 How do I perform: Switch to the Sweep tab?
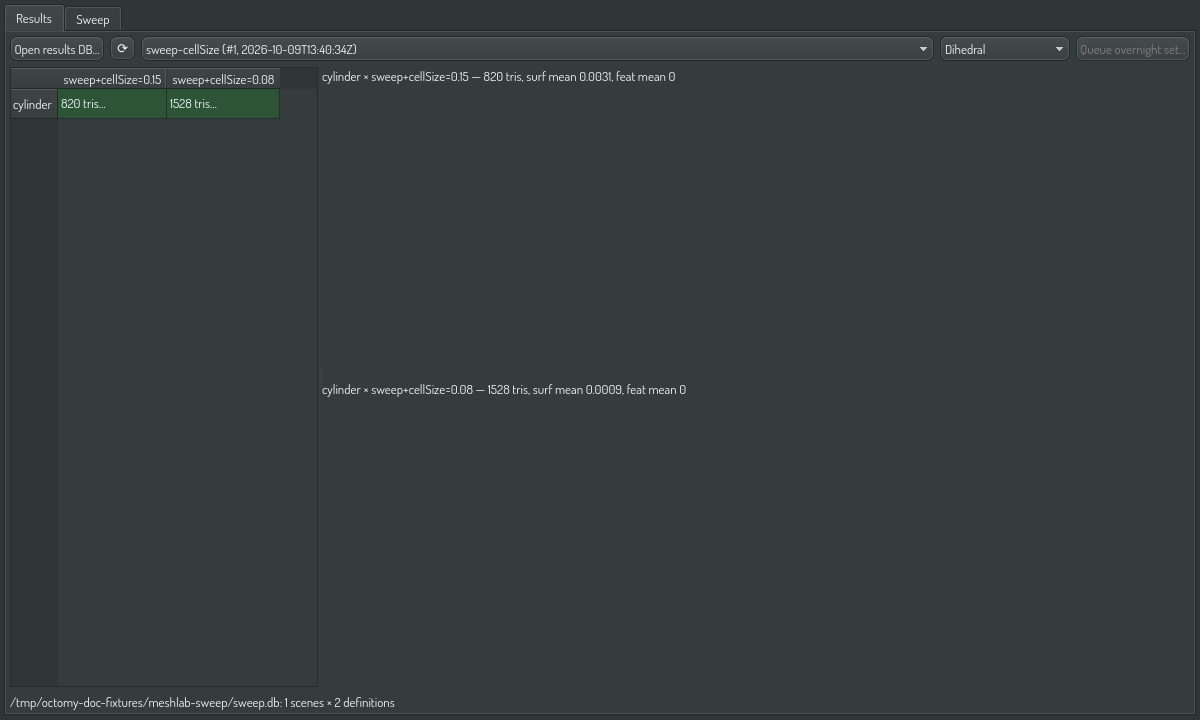tap(93, 20)
